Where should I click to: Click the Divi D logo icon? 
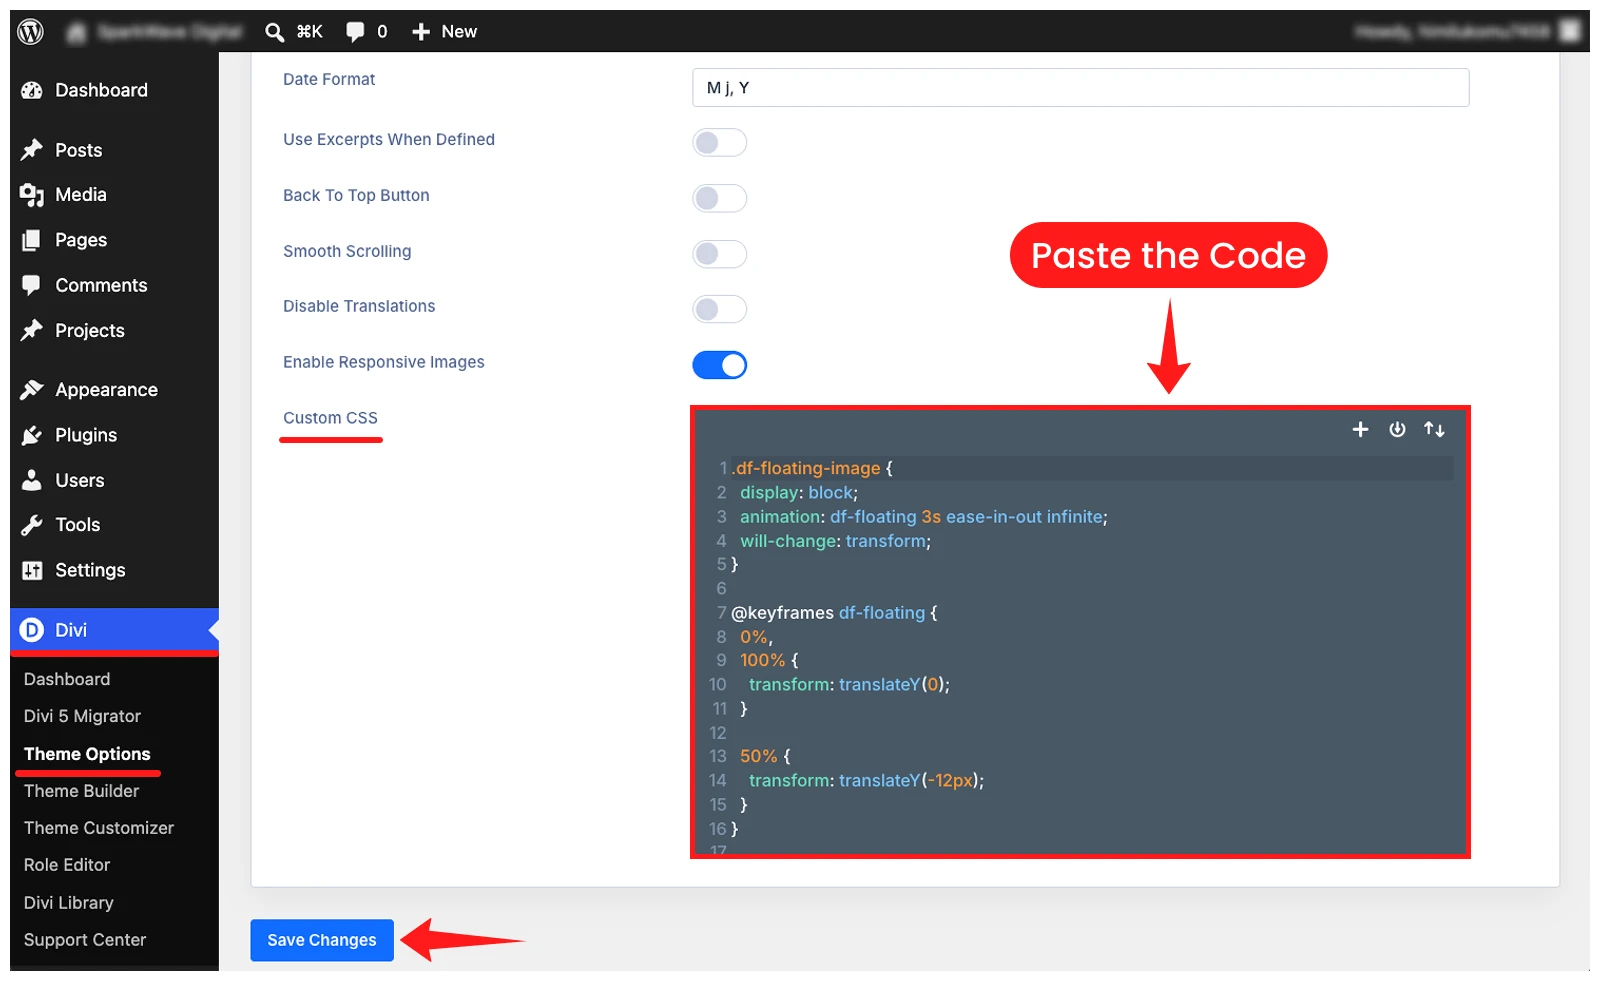(32, 630)
